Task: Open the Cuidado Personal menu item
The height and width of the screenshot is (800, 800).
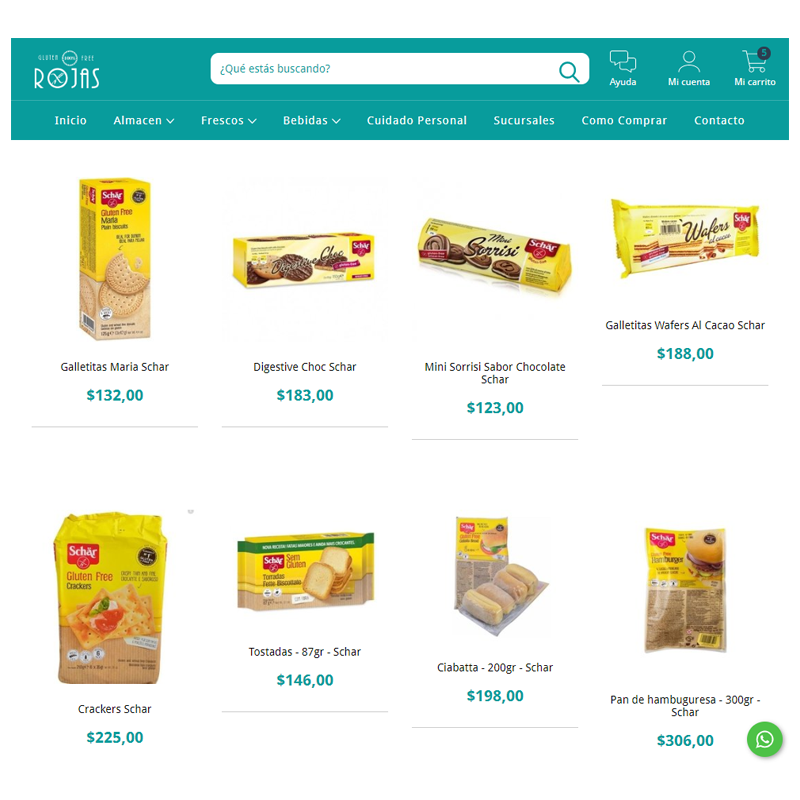Action: (417, 120)
